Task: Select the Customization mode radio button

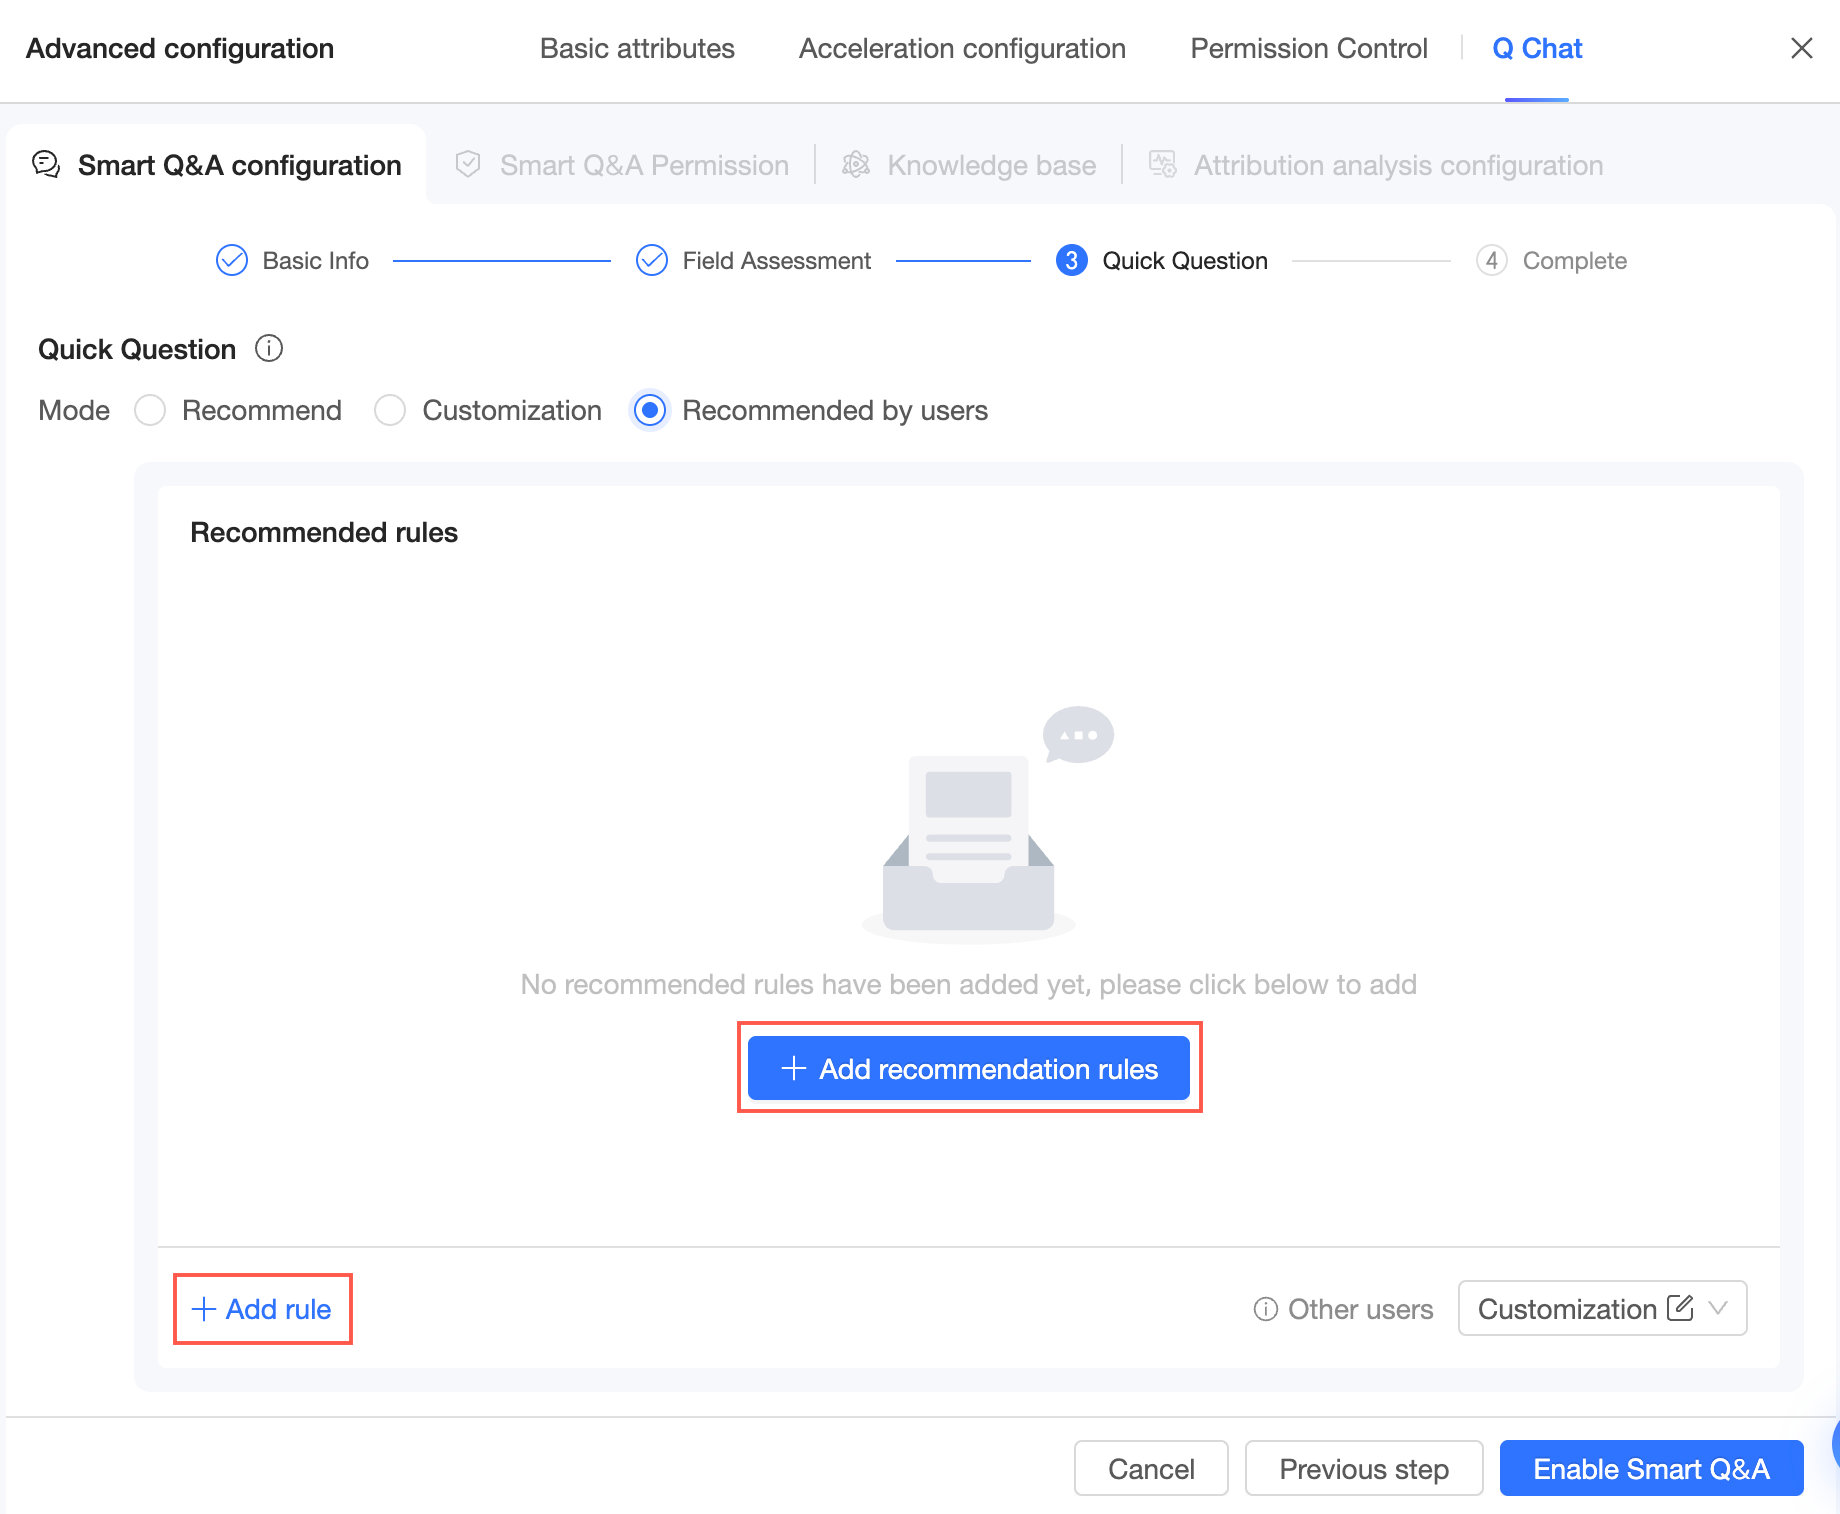Action: [390, 410]
